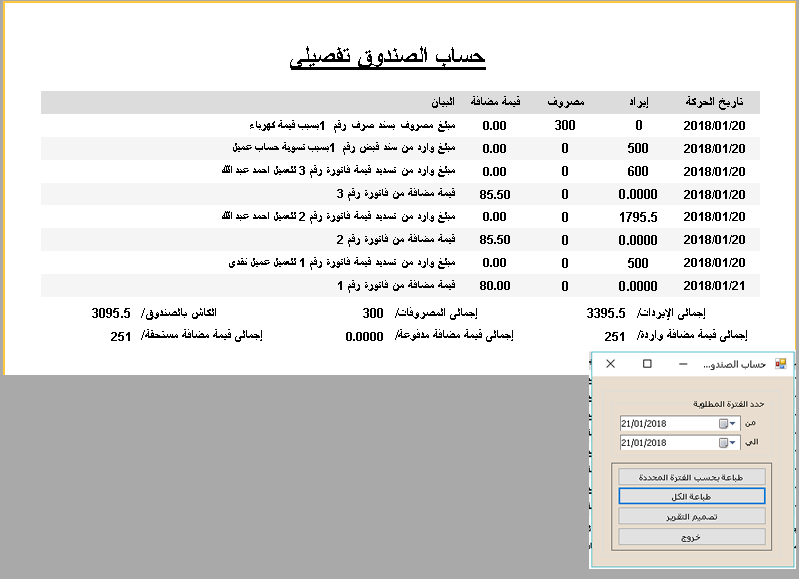Click the تاريخ الحركة column header
The image size is (799, 579).
point(714,102)
